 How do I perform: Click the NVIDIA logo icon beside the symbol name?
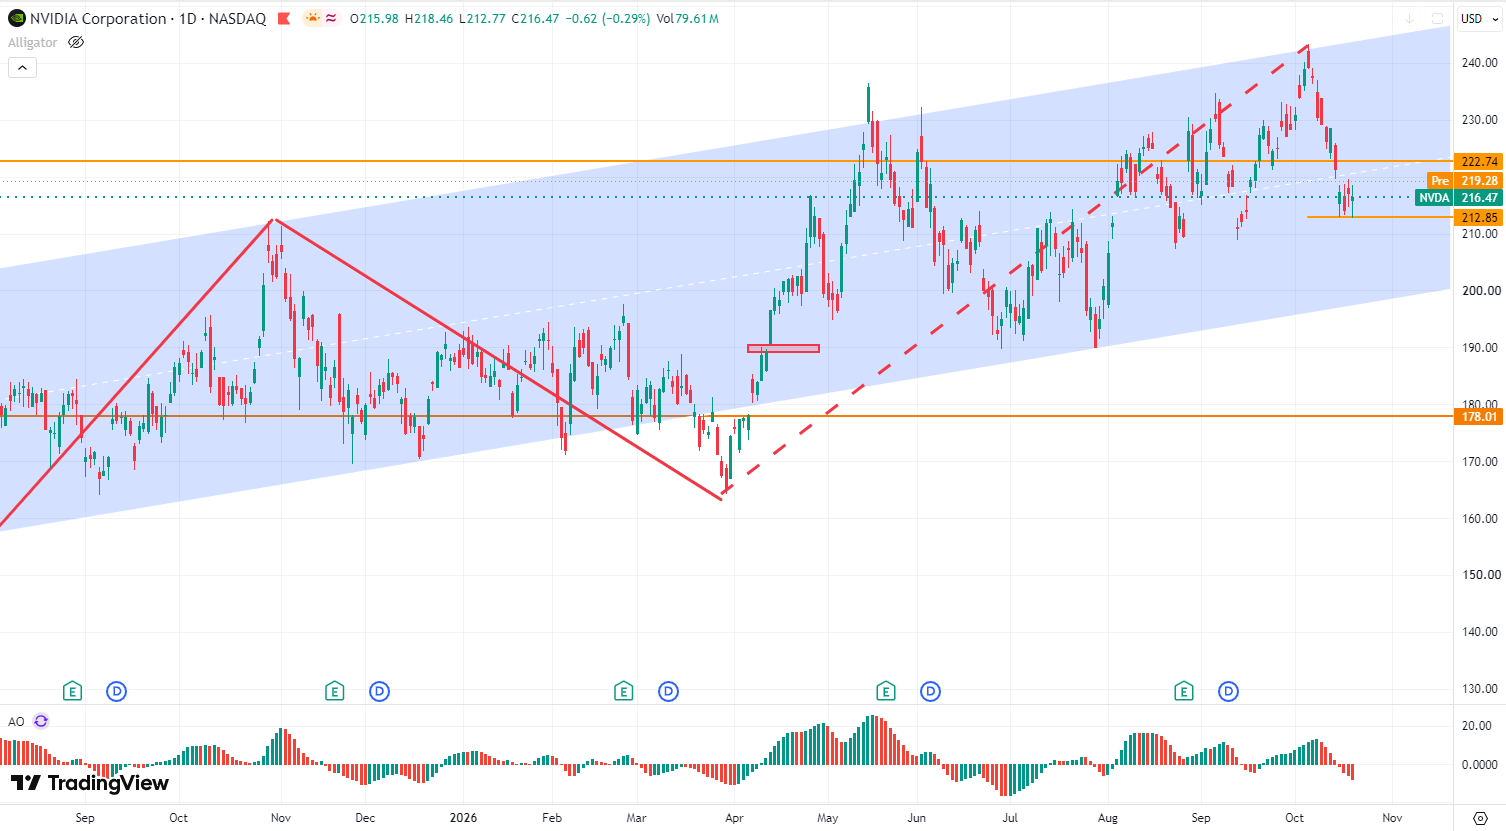[16, 18]
